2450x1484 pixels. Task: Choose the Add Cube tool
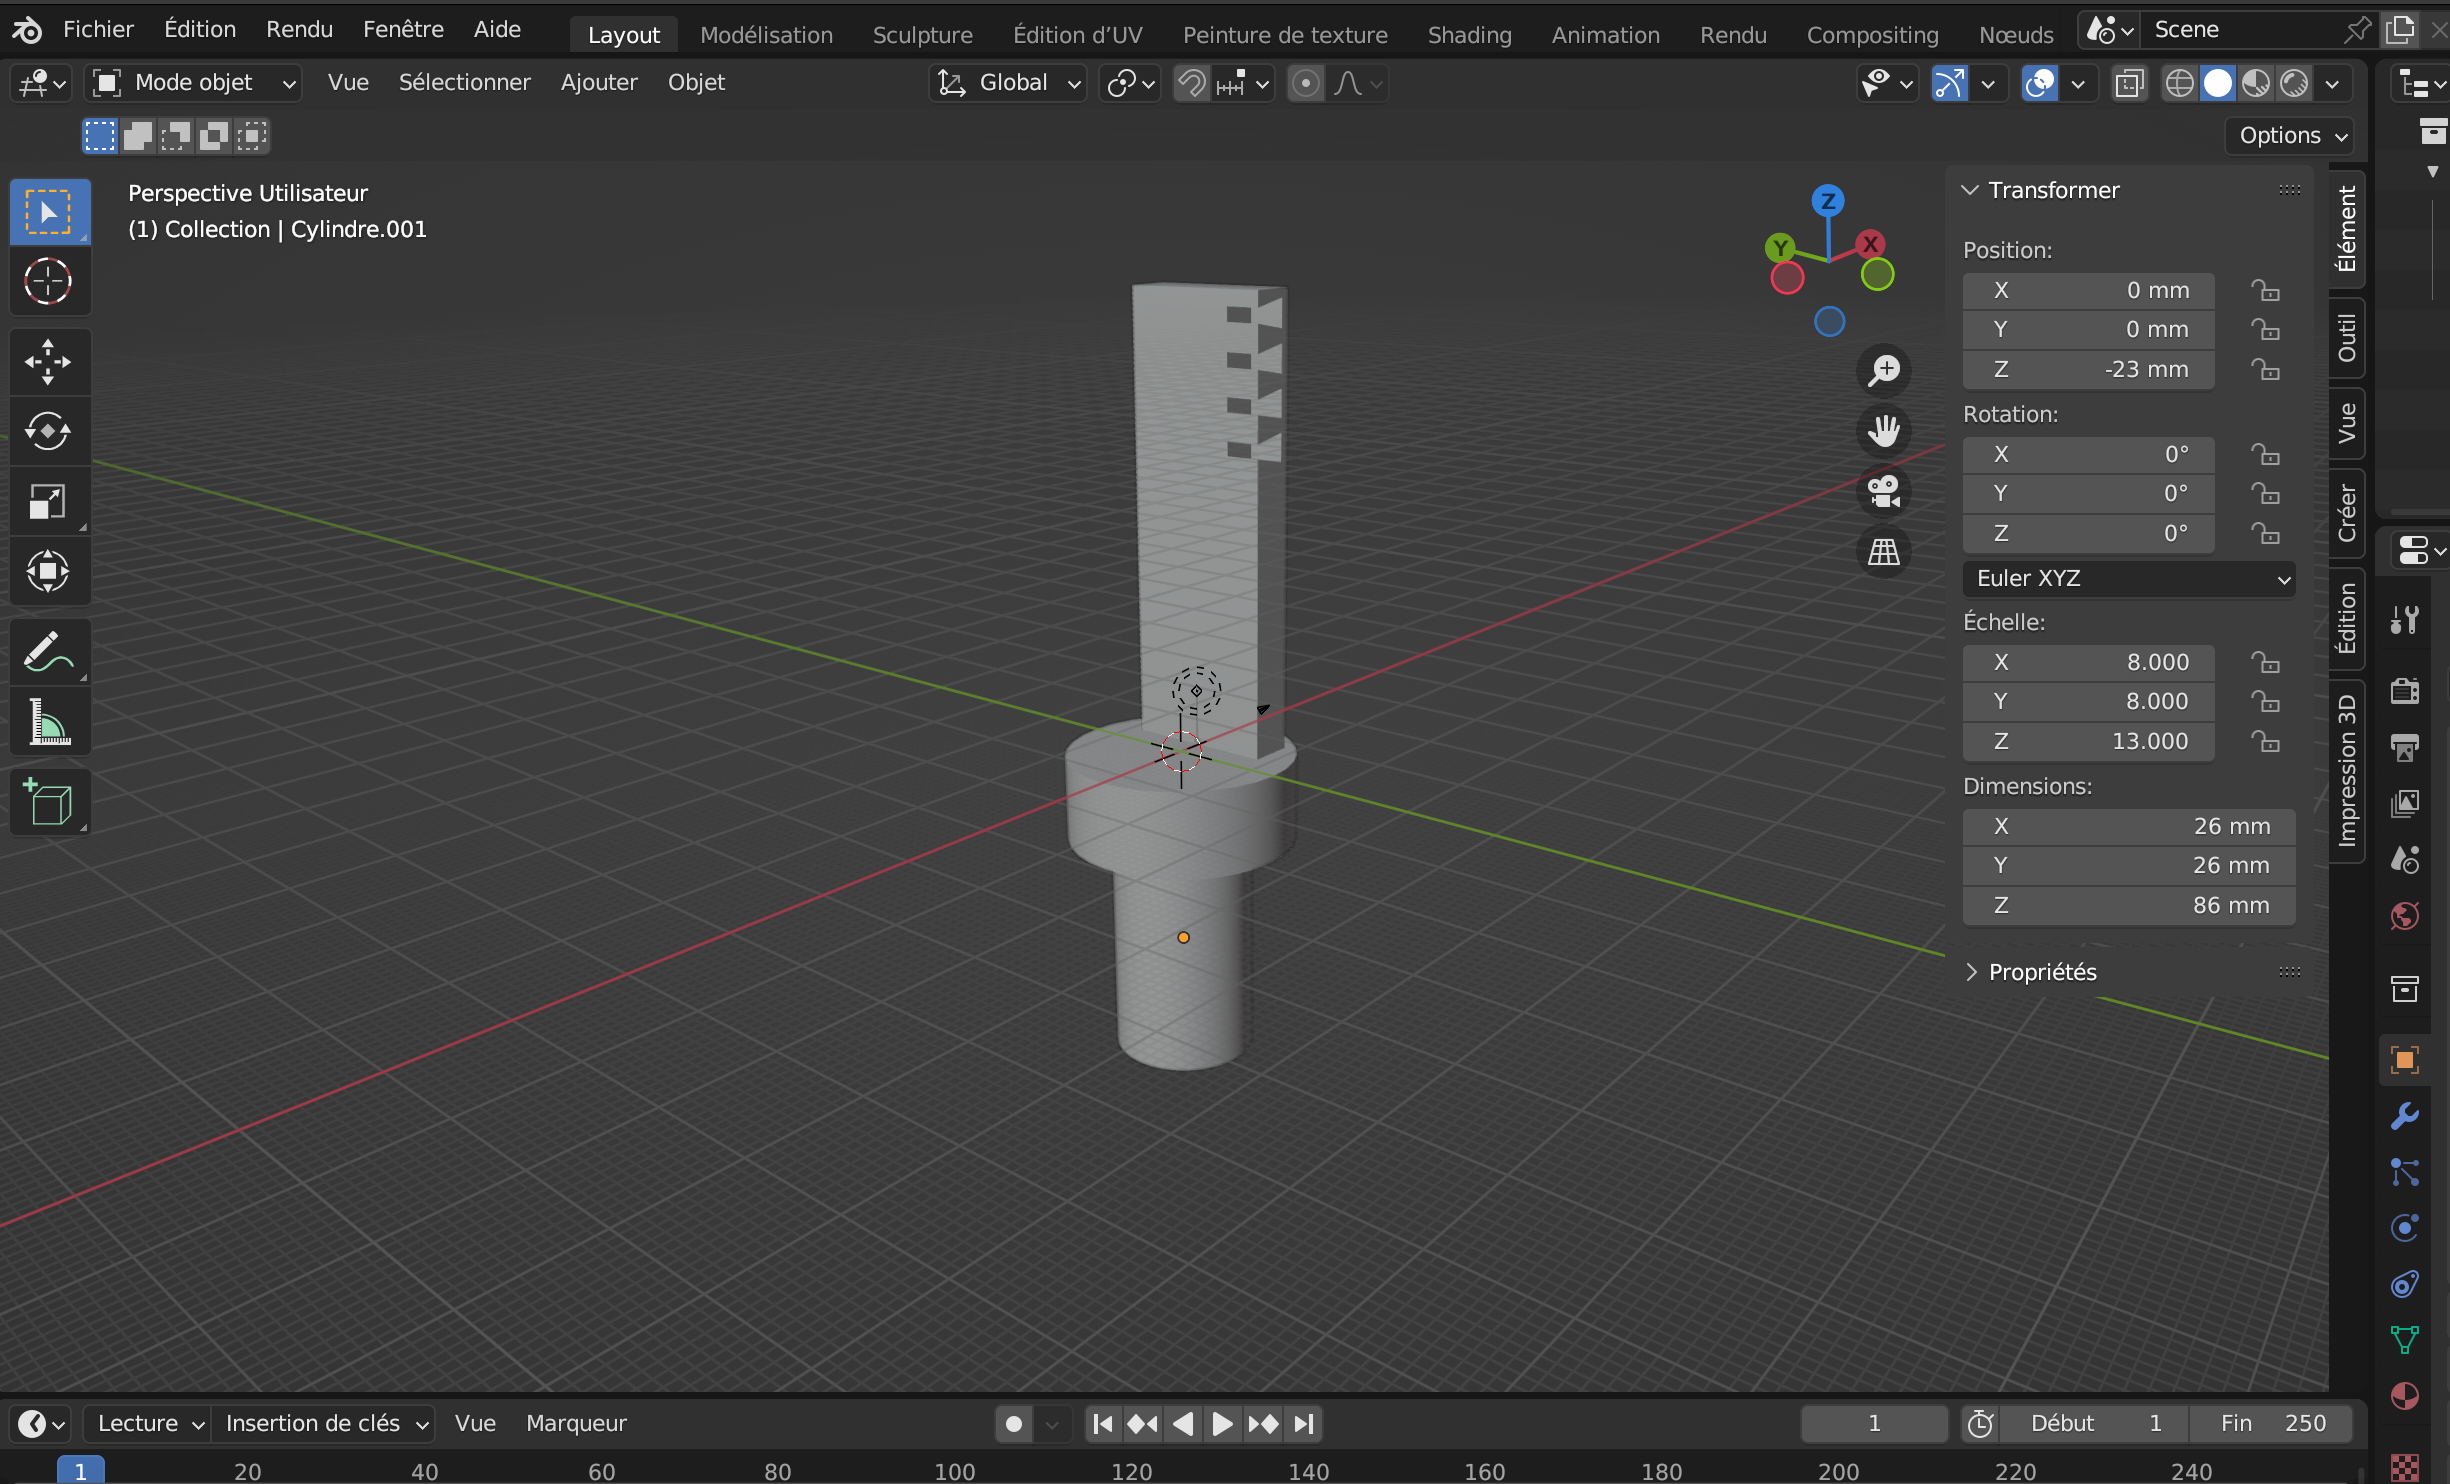pyautogui.click(x=48, y=802)
